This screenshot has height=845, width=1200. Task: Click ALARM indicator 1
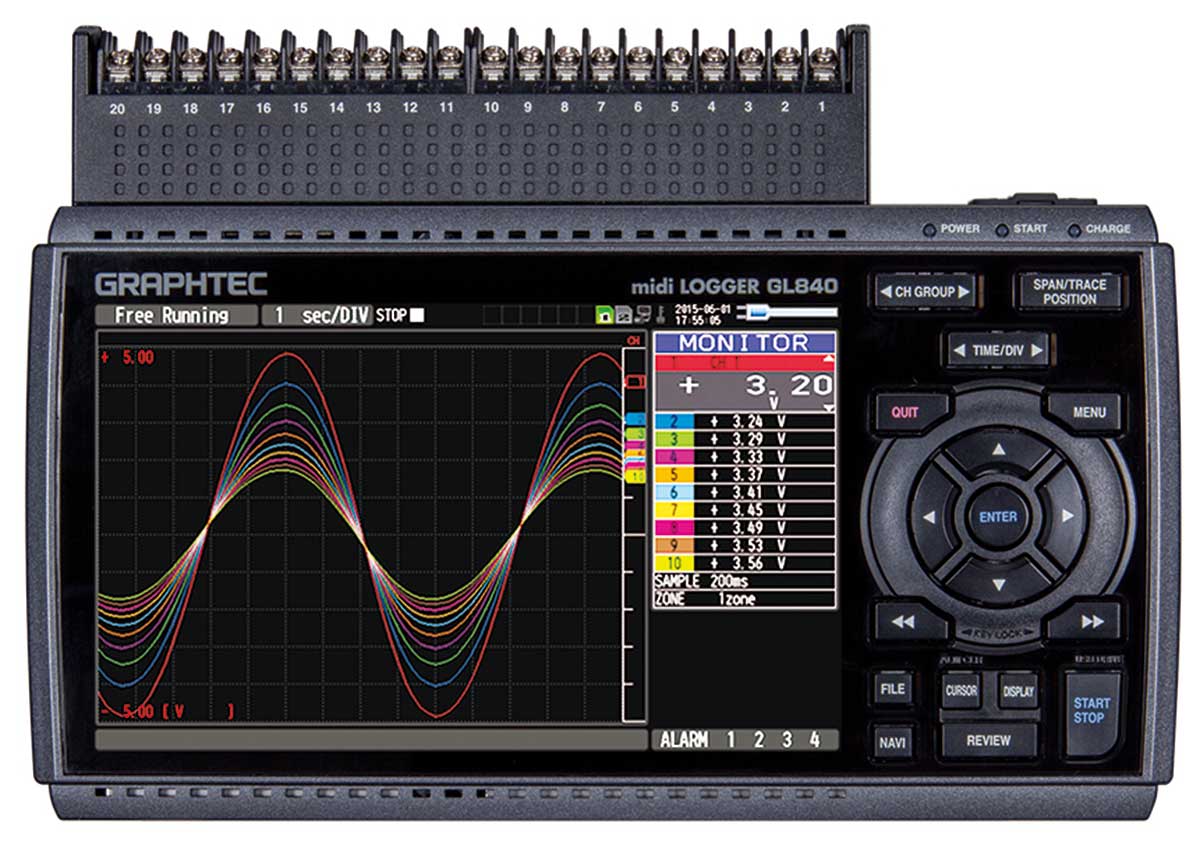tap(730, 740)
